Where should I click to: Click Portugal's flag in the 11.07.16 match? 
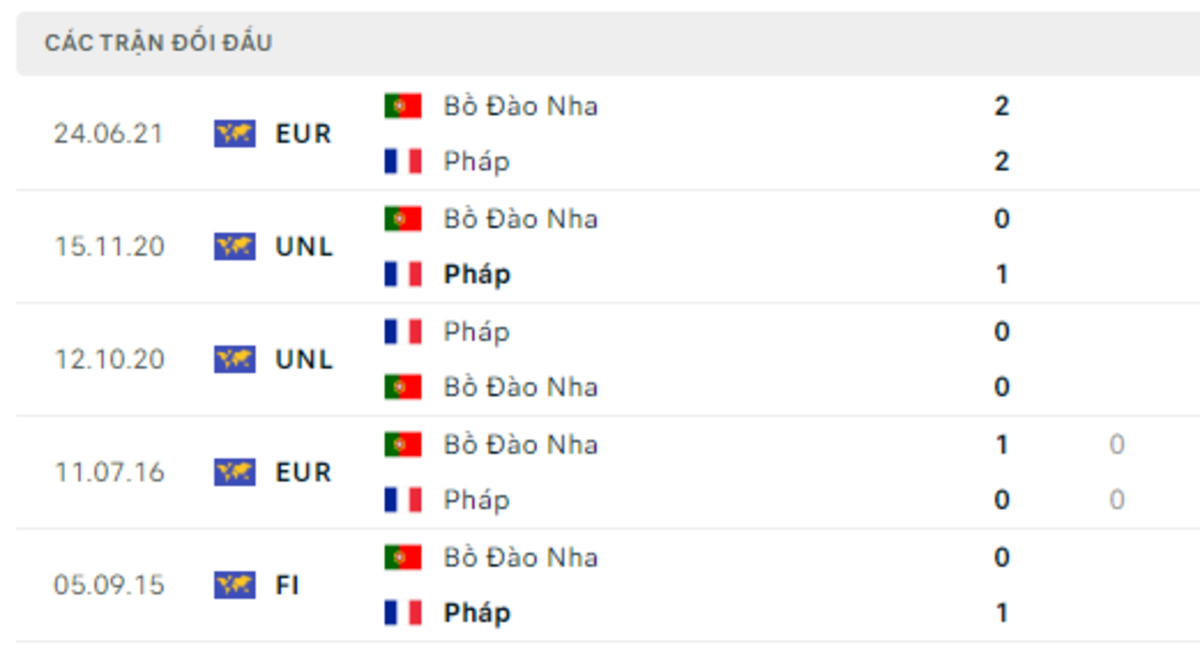pos(403,445)
